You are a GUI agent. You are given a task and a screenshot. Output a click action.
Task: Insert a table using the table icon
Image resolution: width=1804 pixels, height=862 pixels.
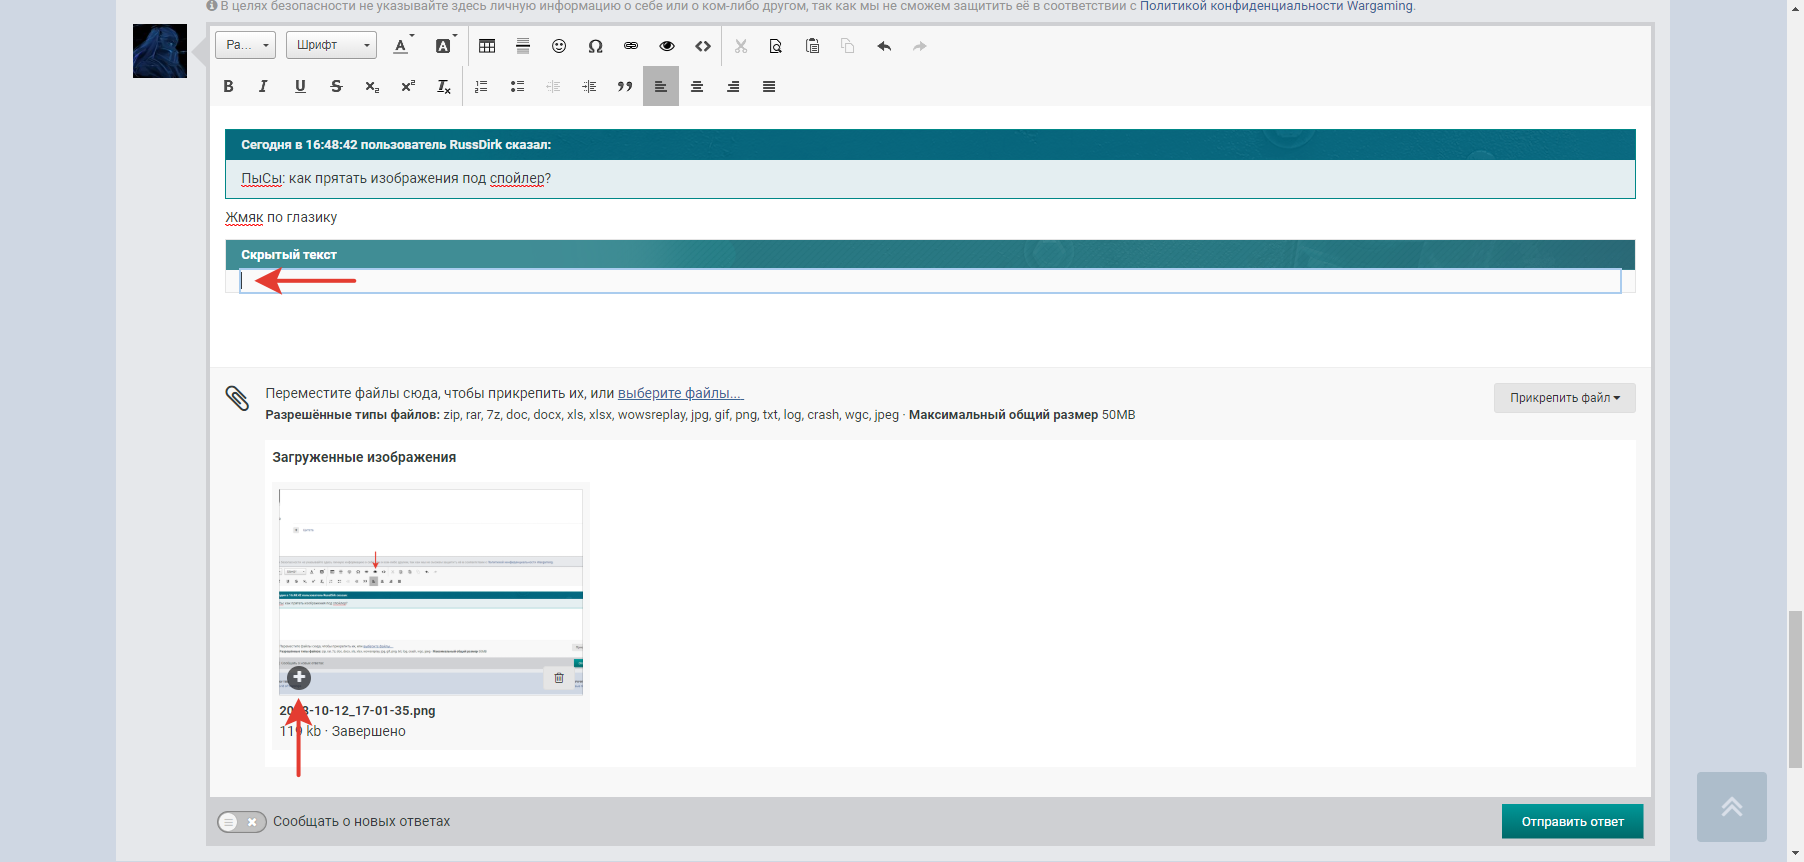tap(487, 46)
